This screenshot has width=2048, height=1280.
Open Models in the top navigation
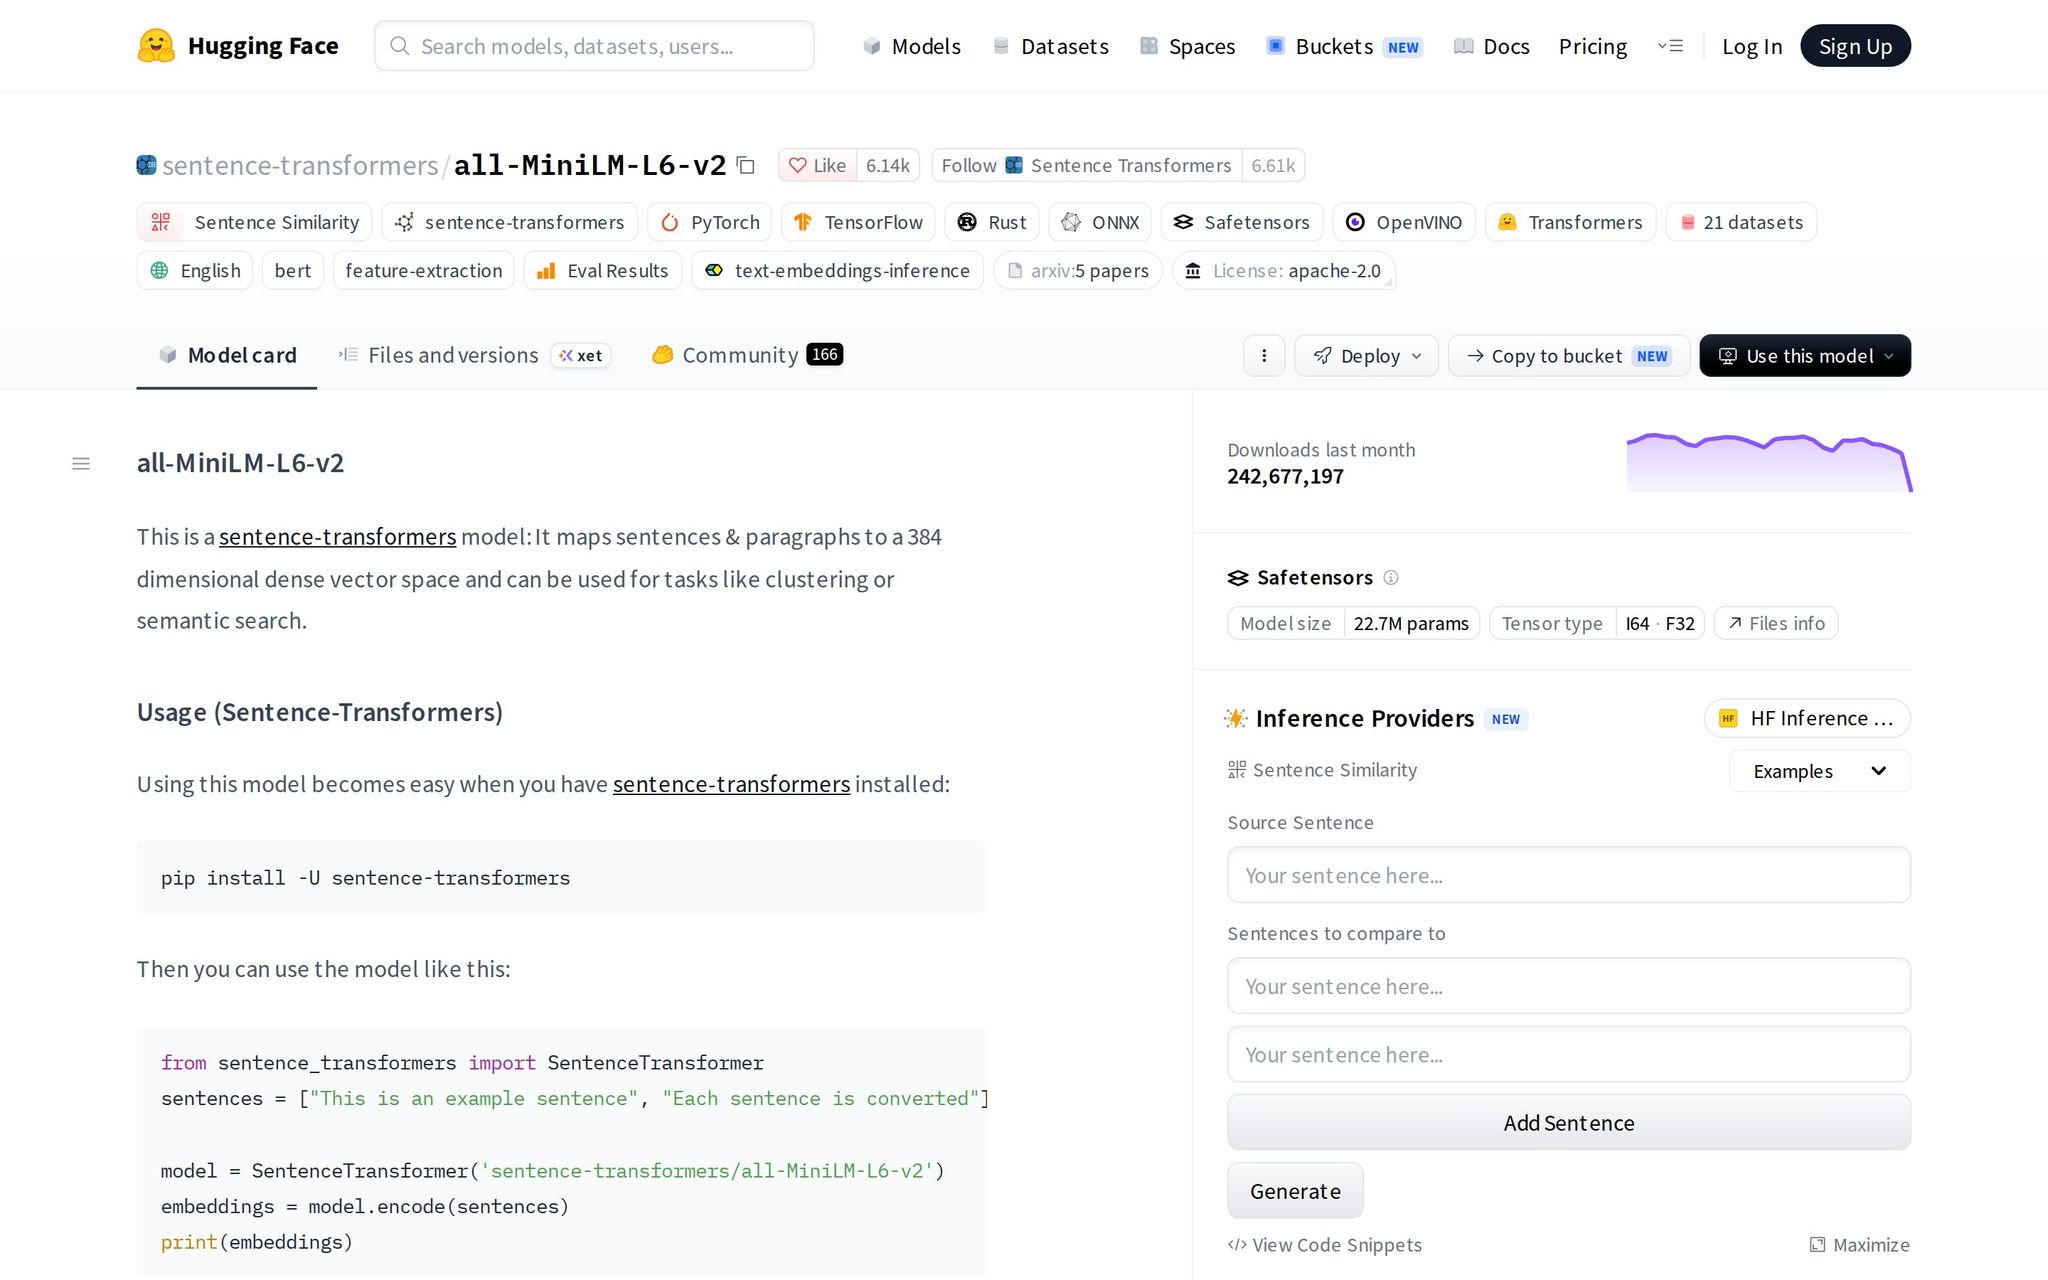(911, 46)
